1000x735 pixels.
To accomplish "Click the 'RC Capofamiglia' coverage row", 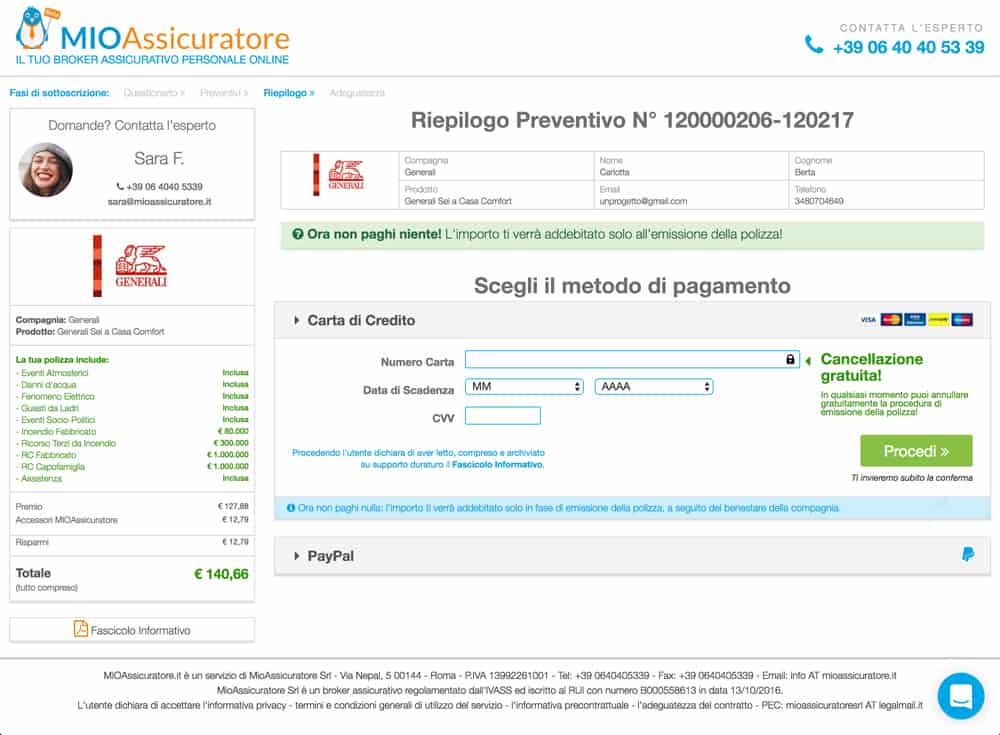I will pyautogui.click(x=132, y=466).
